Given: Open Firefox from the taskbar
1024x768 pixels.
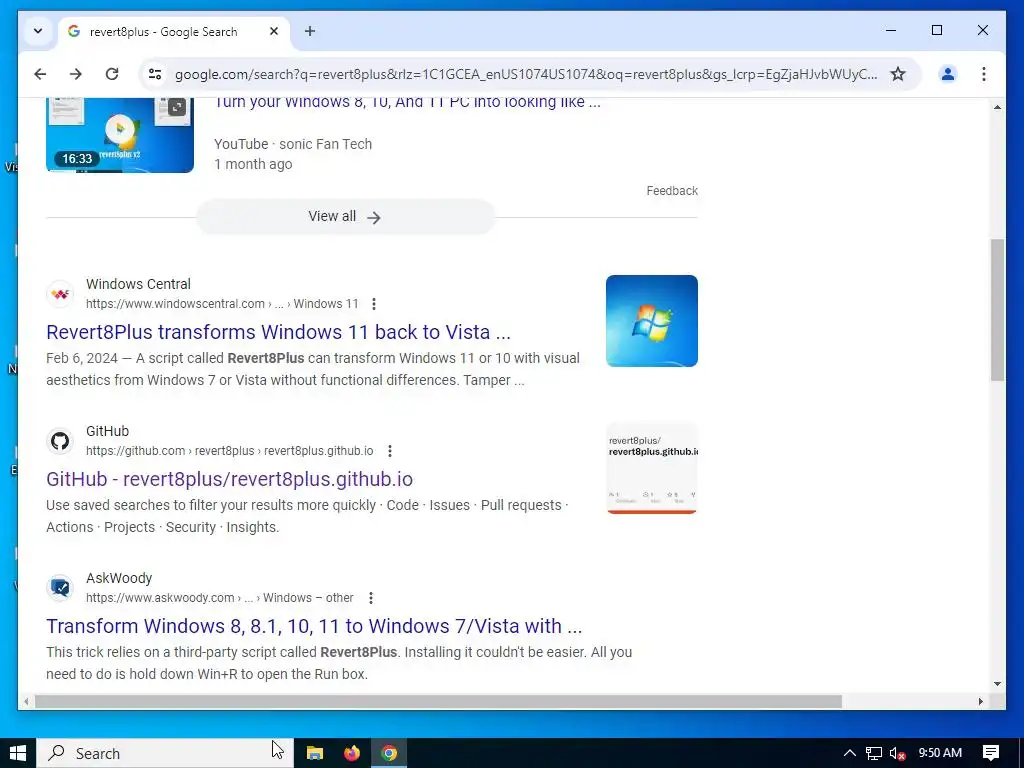Looking at the screenshot, I should [352, 753].
